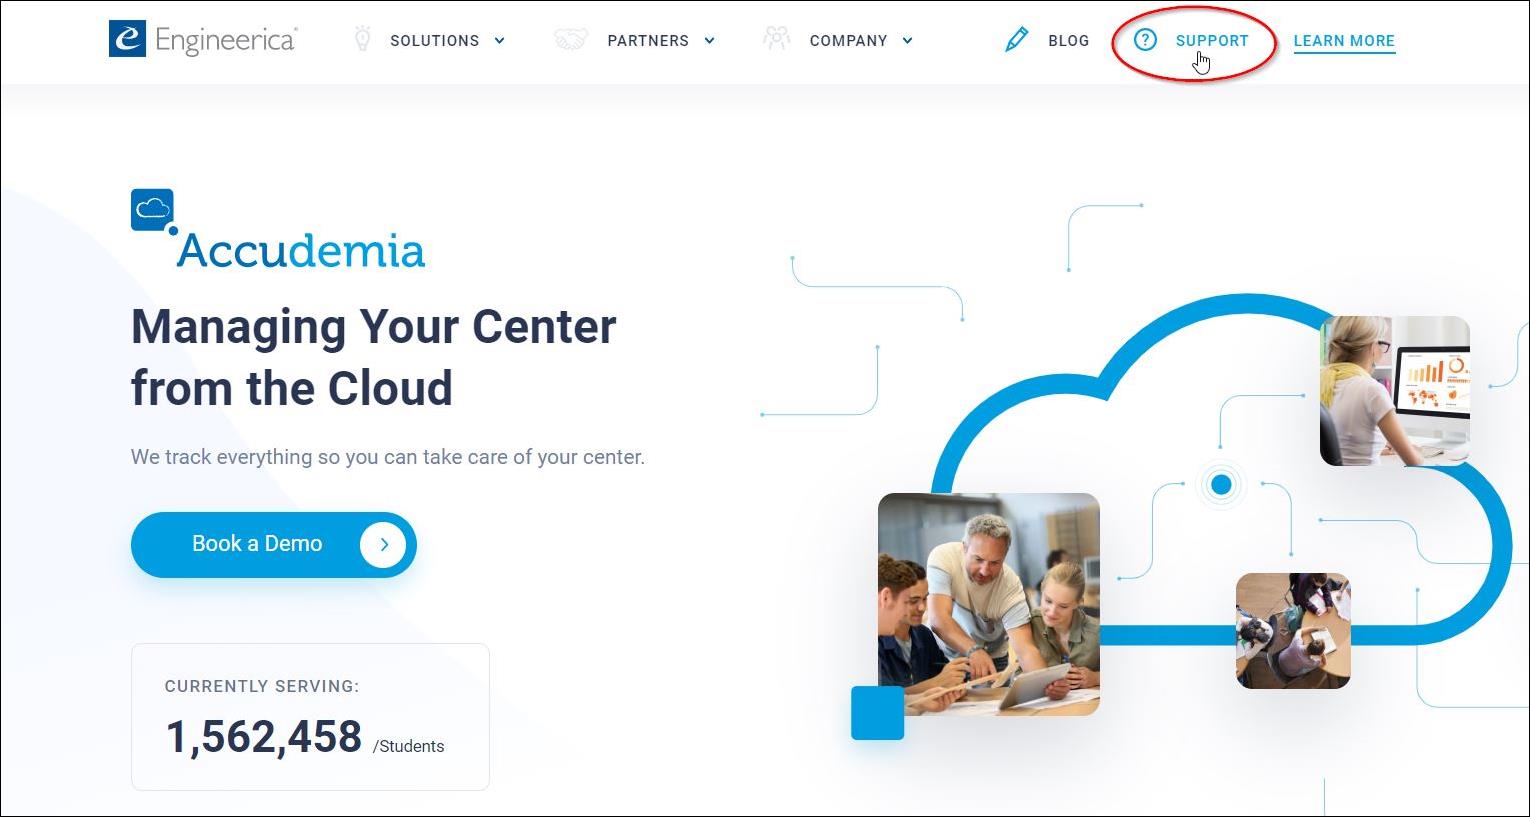The image size is (1530, 817).
Task: Click the 'We track everything' tagline text
Action: click(388, 457)
